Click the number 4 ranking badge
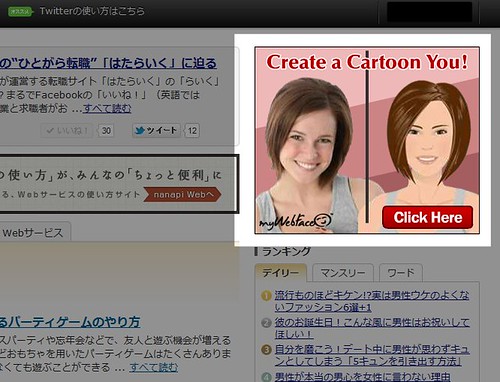Viewport: 500px width, 382px height. pos(266,377)
